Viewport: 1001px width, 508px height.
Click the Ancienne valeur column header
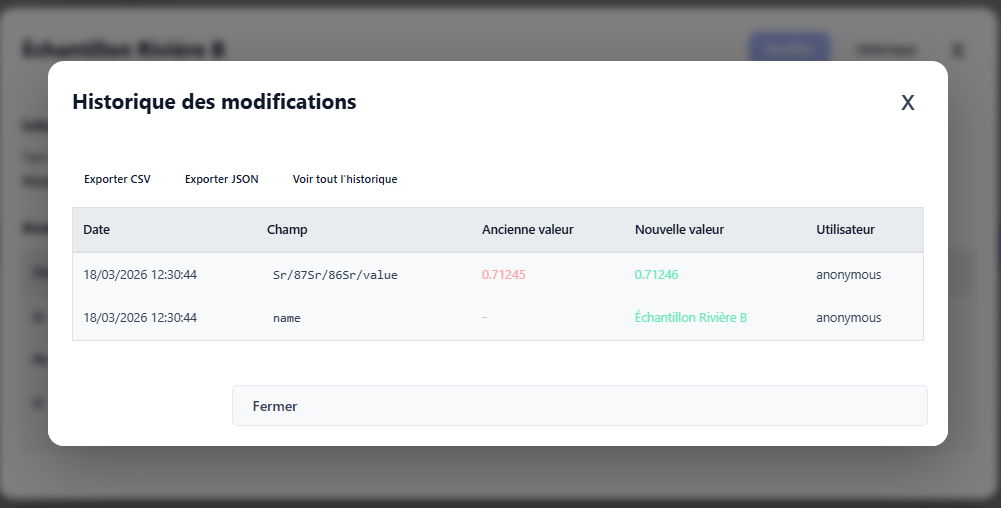point(527,230)
